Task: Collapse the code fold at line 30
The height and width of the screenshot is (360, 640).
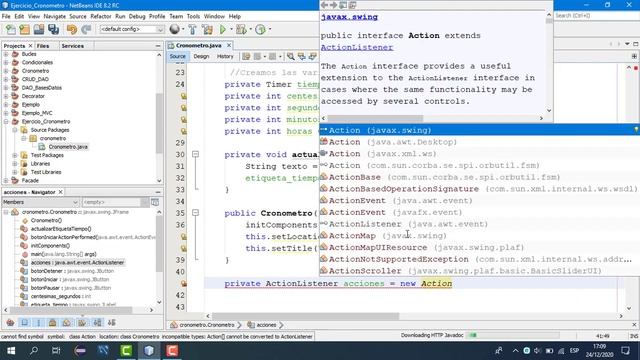Action: tap(196, 154)
